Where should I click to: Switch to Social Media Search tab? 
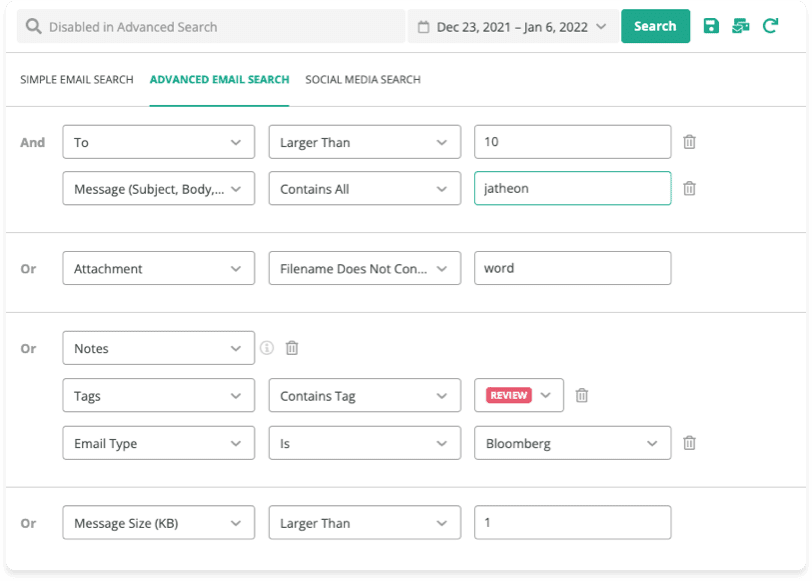click(363, 80)
